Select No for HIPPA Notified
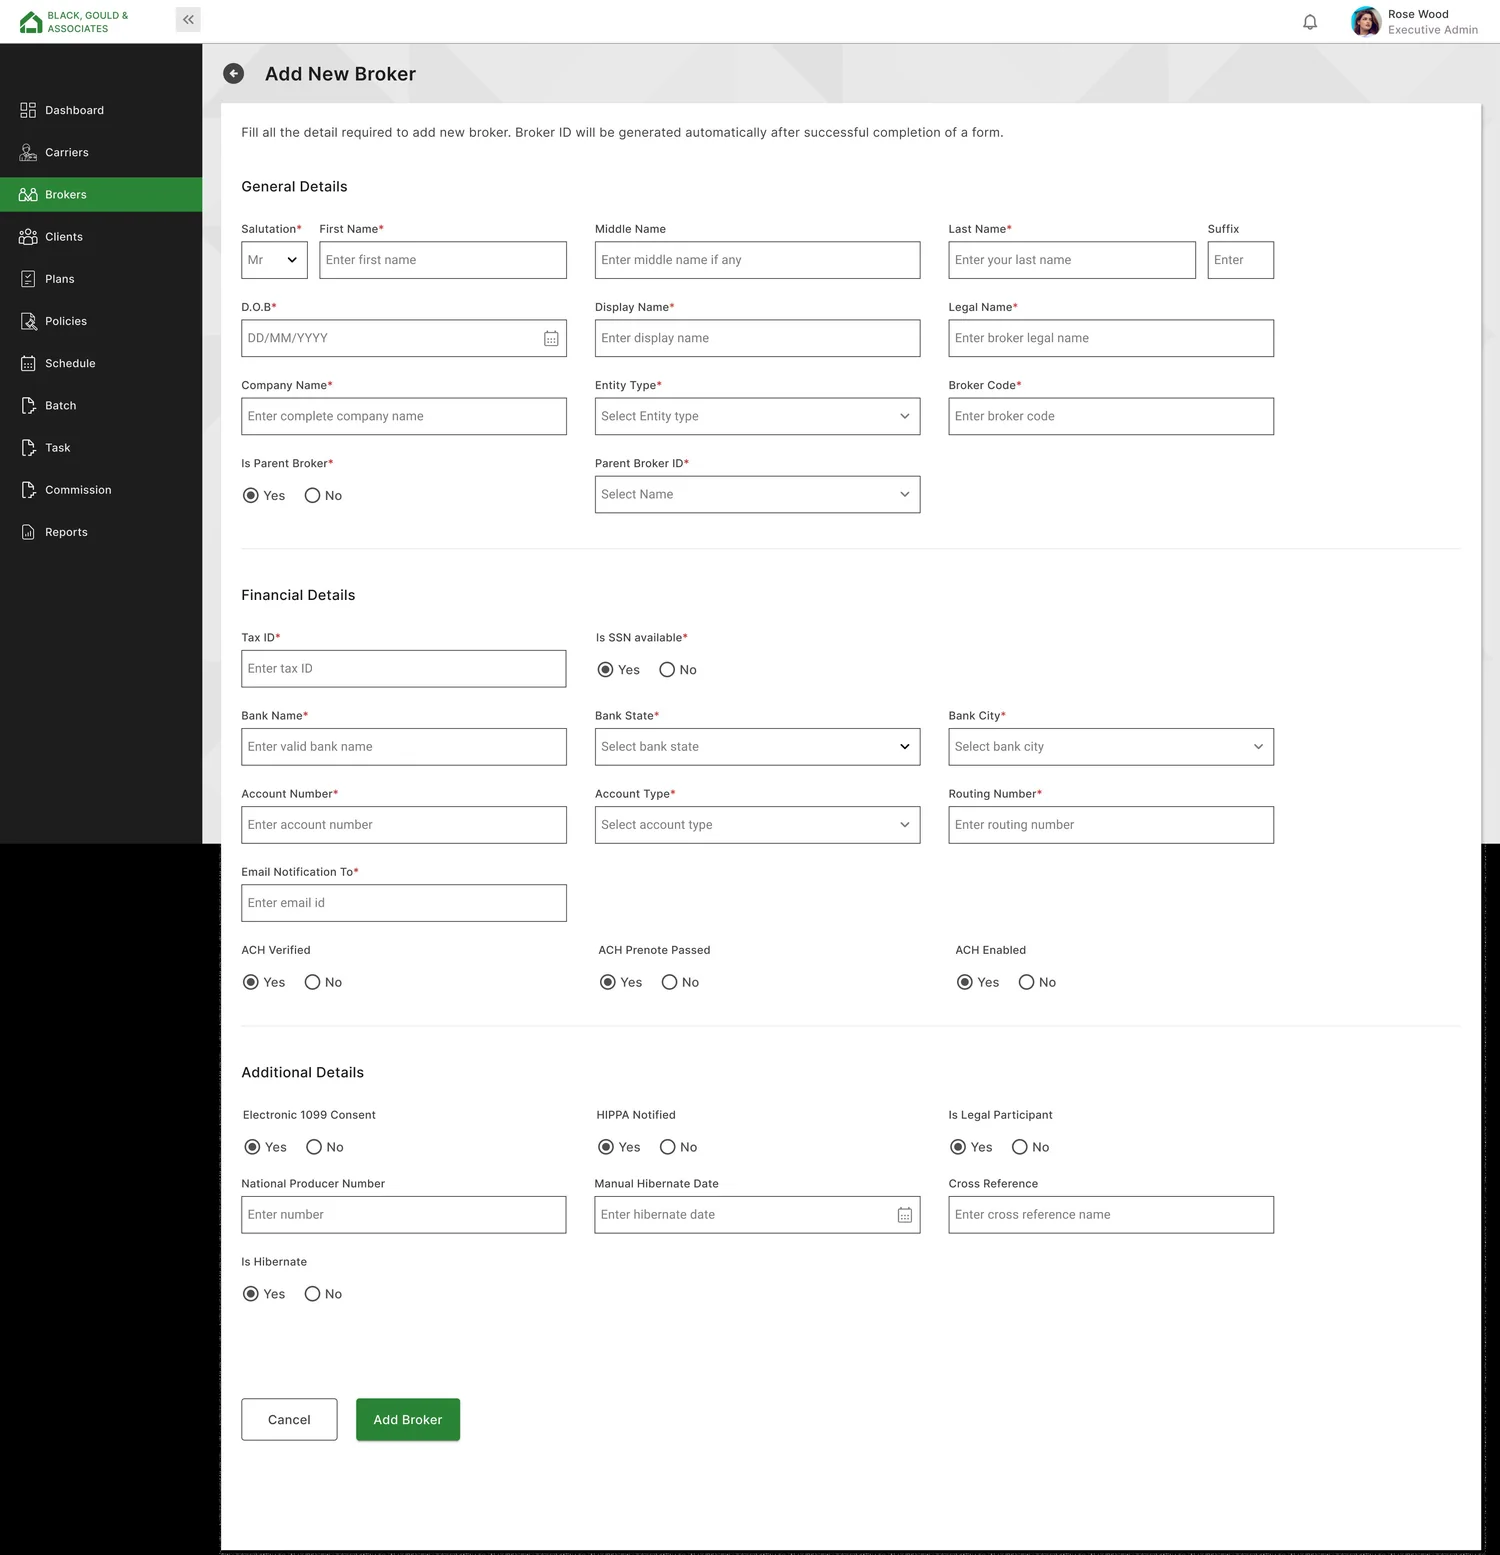Screen dimensions: 1500x1555 pyautogui.click(x=668, y=1147)
